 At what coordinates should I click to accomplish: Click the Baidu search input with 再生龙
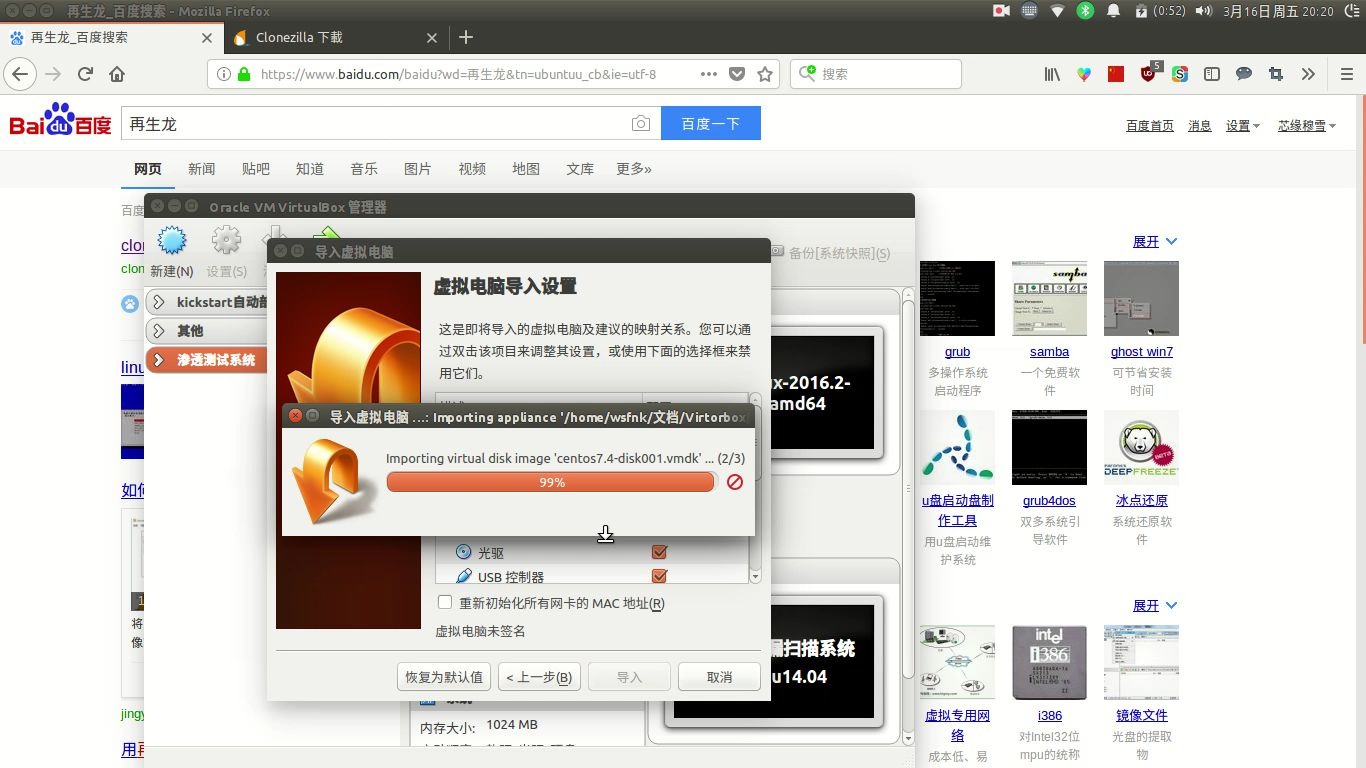click(375, 124)
